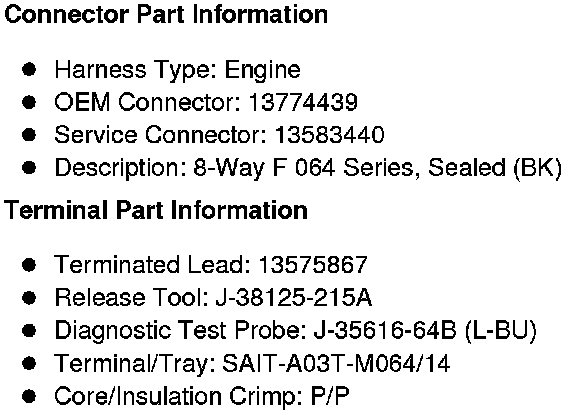Click Release Tool J-38125-215A text
The height and width of the screenshot is (416, 576).
coord(294,297)
